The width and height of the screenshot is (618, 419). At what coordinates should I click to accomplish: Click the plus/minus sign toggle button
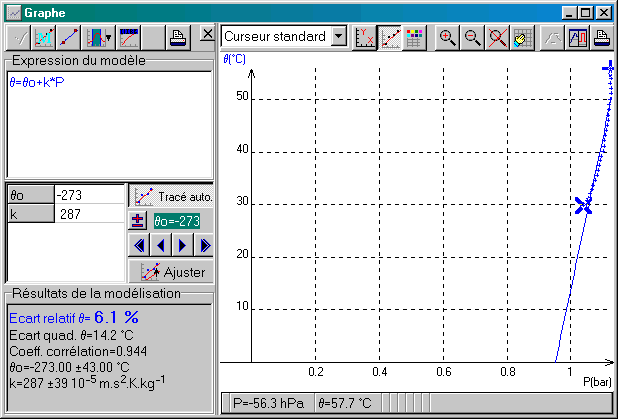click(x=138, y=221)
